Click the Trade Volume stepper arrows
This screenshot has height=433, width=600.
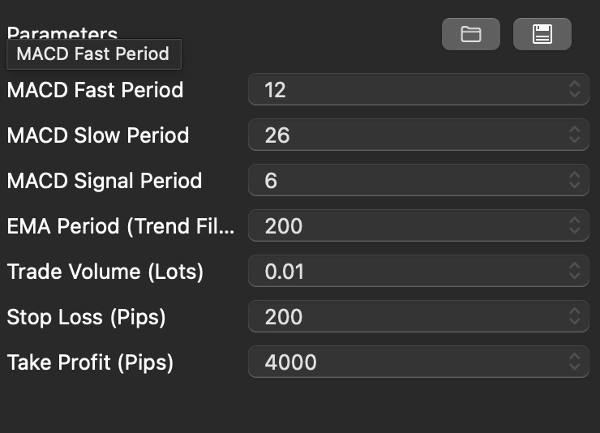[x=575, y=271]
